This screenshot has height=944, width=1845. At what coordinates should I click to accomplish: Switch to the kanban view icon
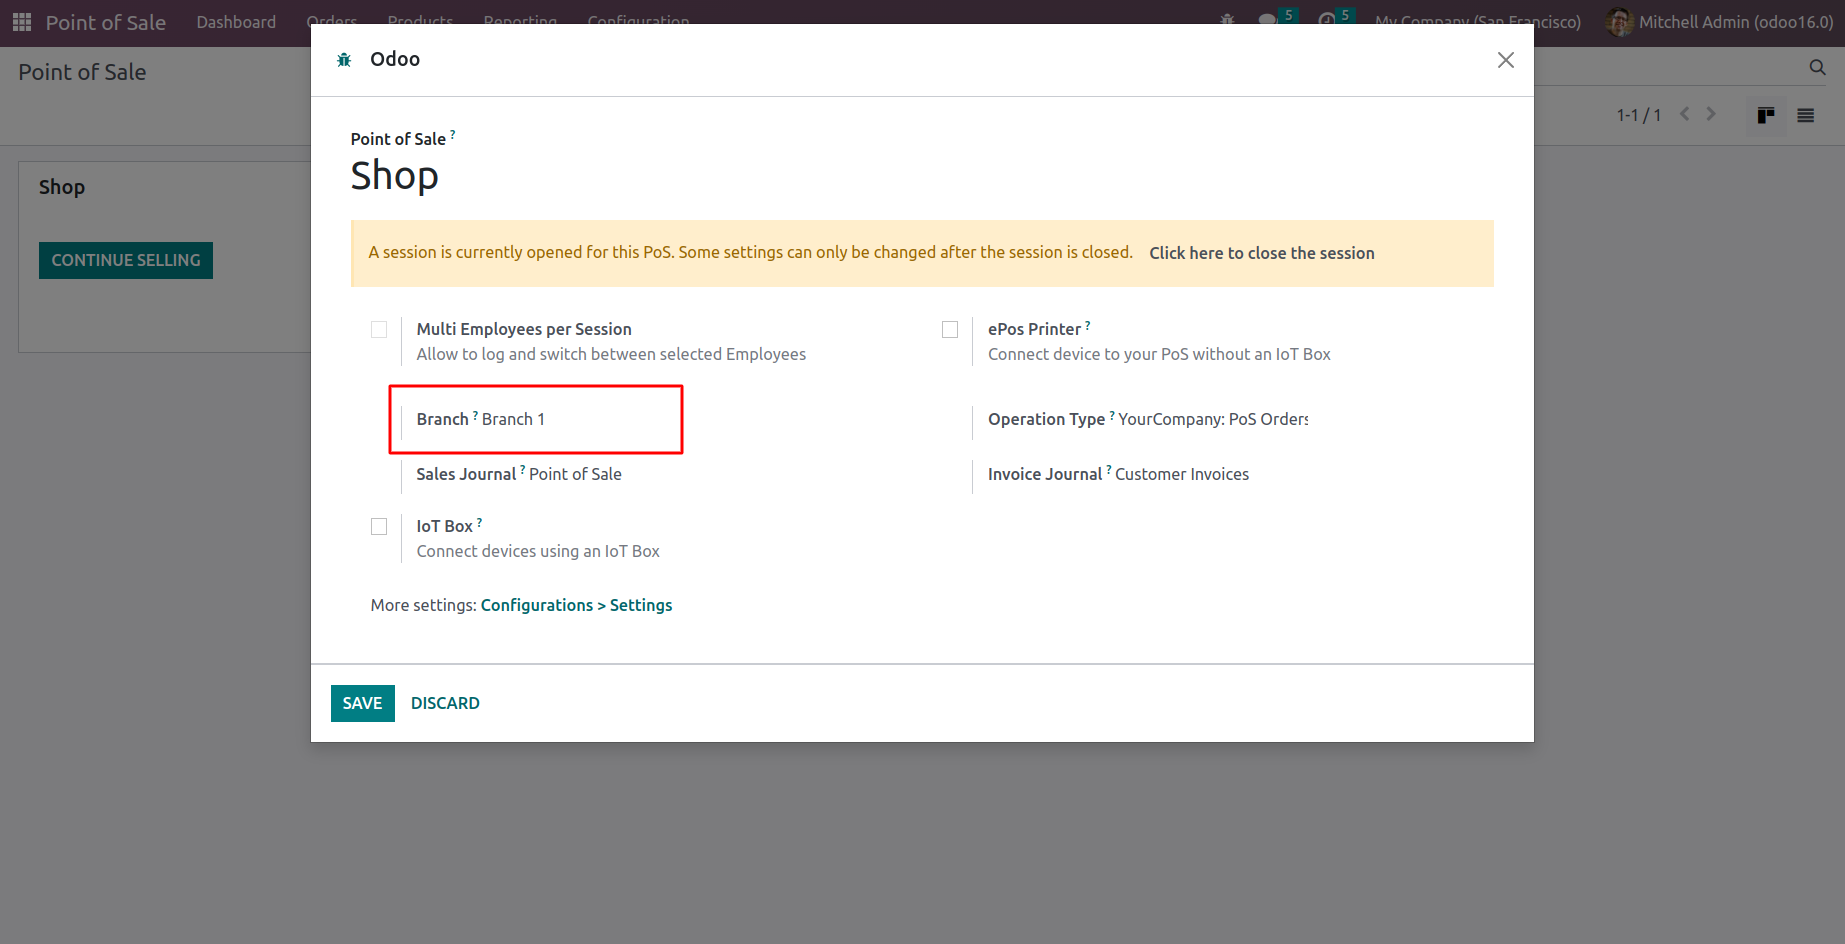click(x=1766, y=115)
